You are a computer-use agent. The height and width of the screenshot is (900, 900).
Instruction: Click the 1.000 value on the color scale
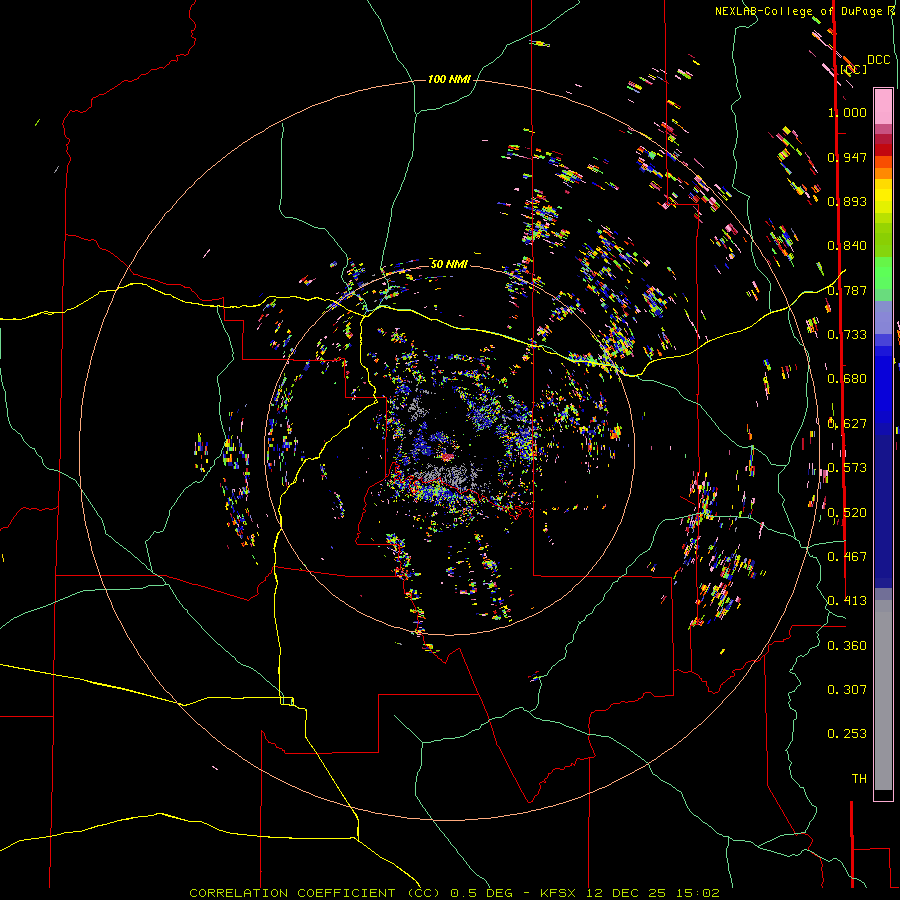pos(847,112)
